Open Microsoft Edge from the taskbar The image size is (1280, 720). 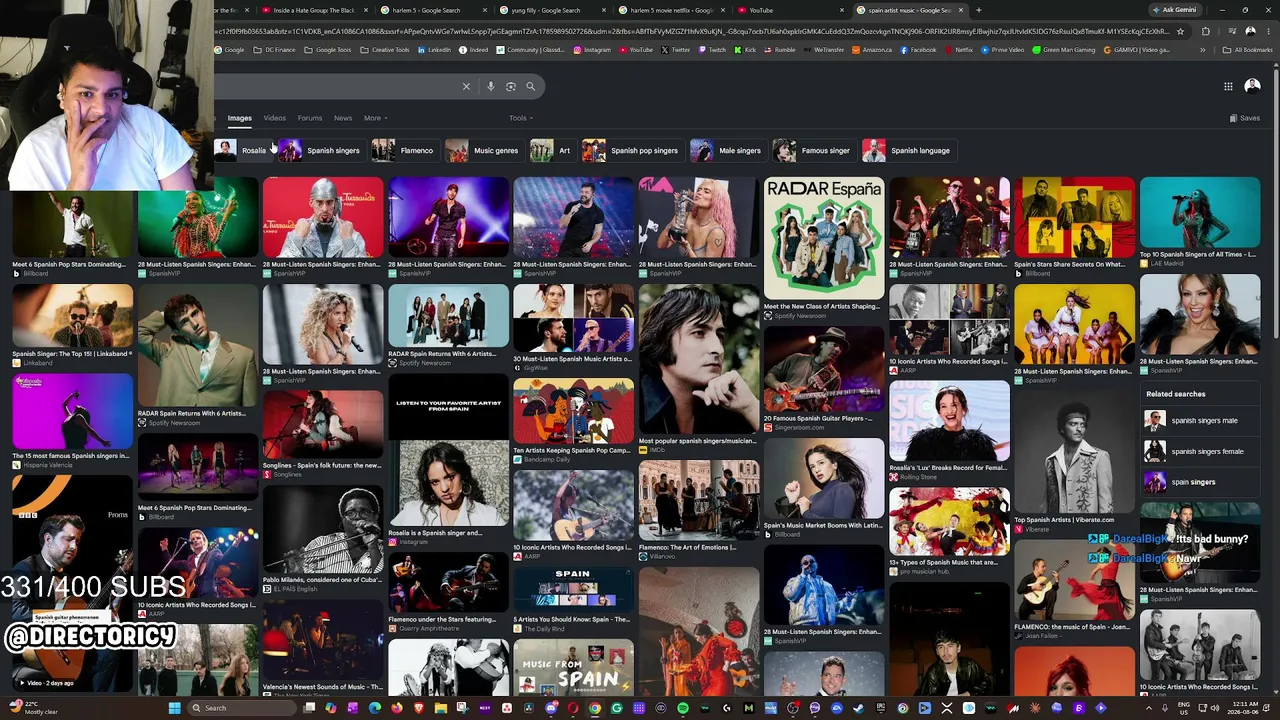coord(375,708)
